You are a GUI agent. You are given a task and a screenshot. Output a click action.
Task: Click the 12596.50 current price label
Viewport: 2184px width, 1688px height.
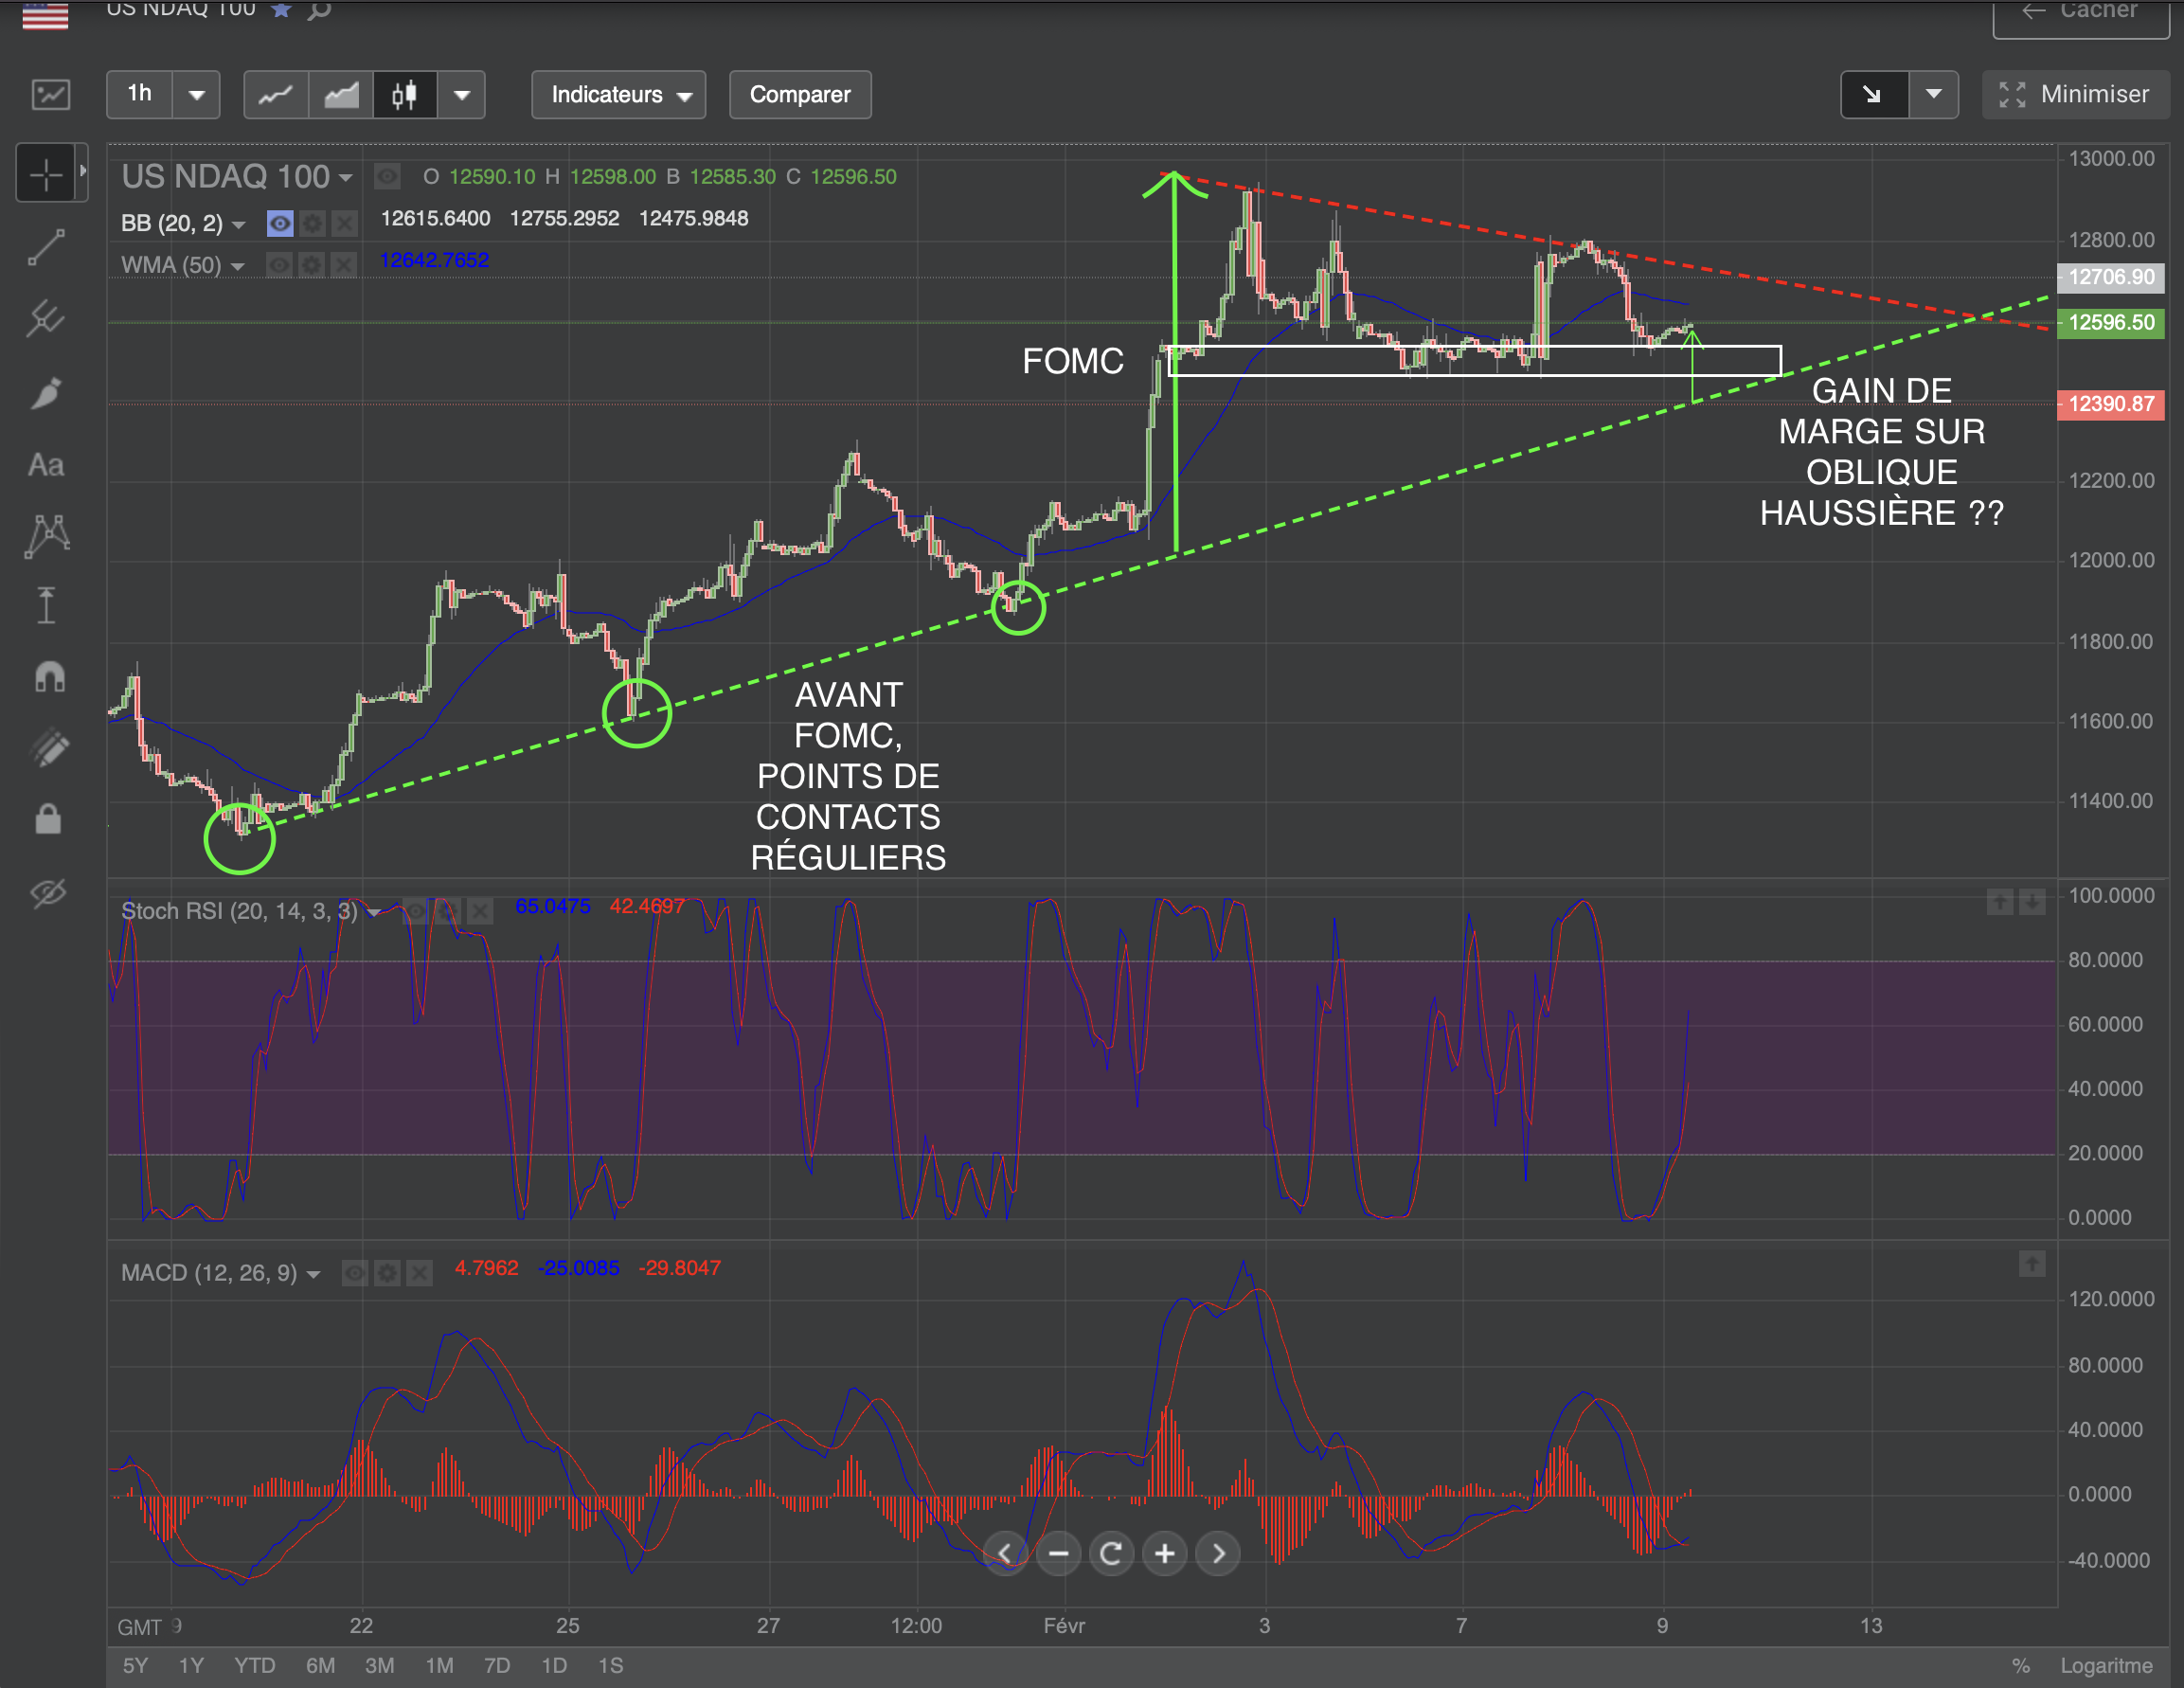point(2110,322)
